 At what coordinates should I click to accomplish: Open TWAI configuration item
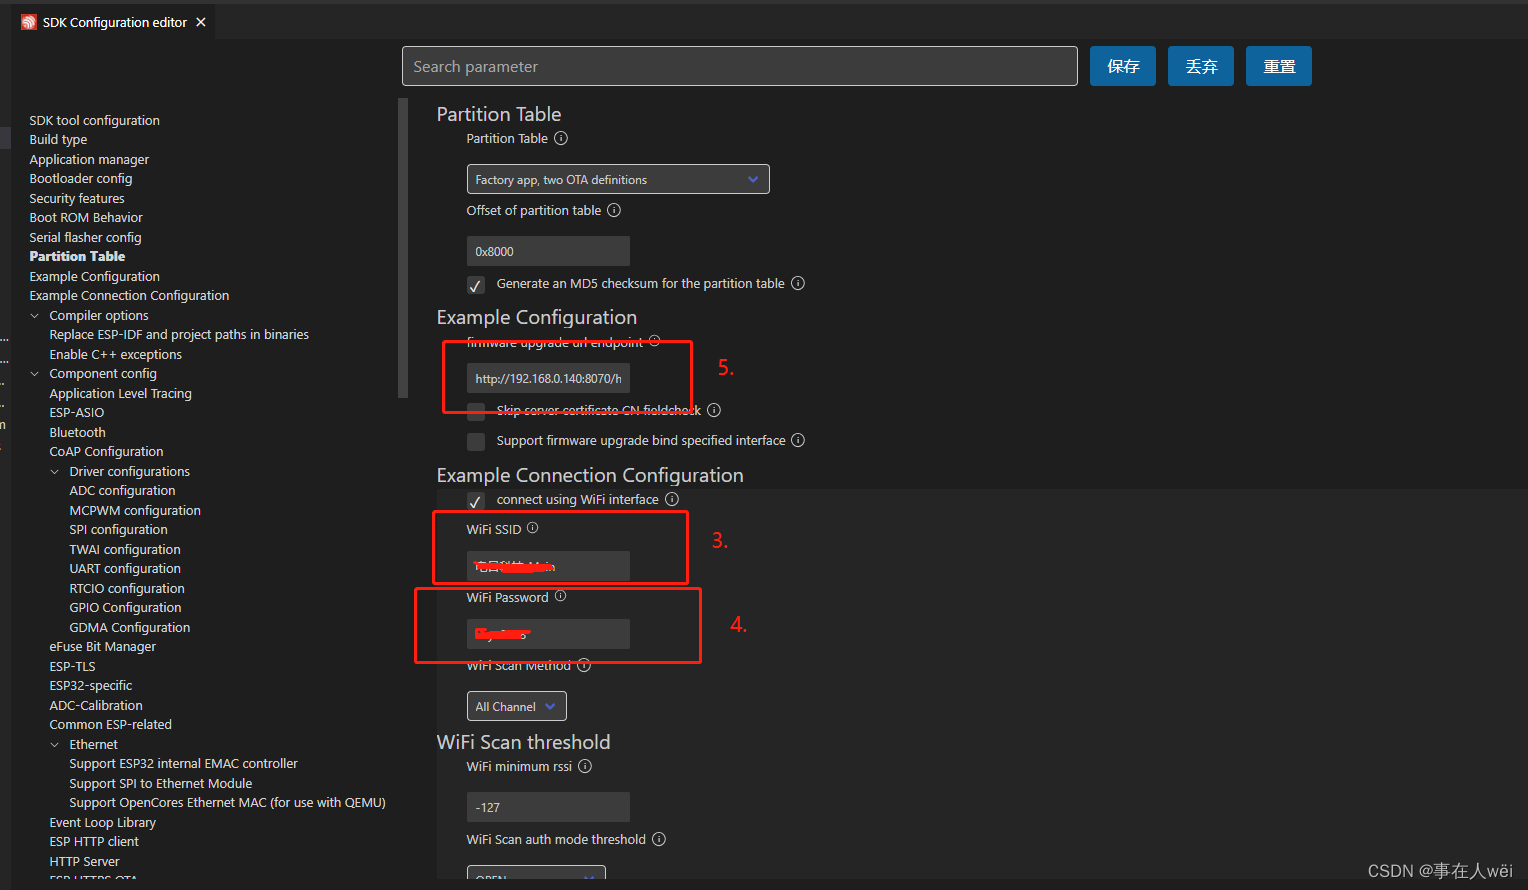click(125, 549)
